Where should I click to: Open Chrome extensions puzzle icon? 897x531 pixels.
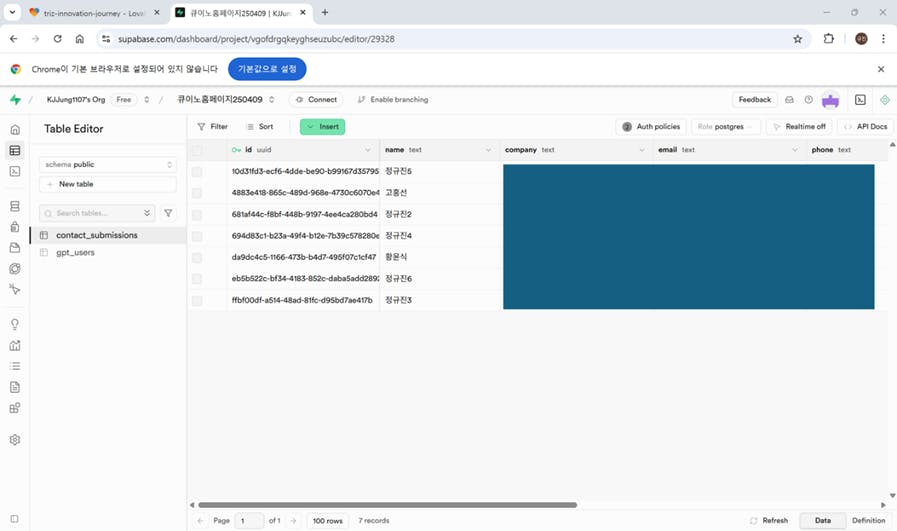point(828,39)
